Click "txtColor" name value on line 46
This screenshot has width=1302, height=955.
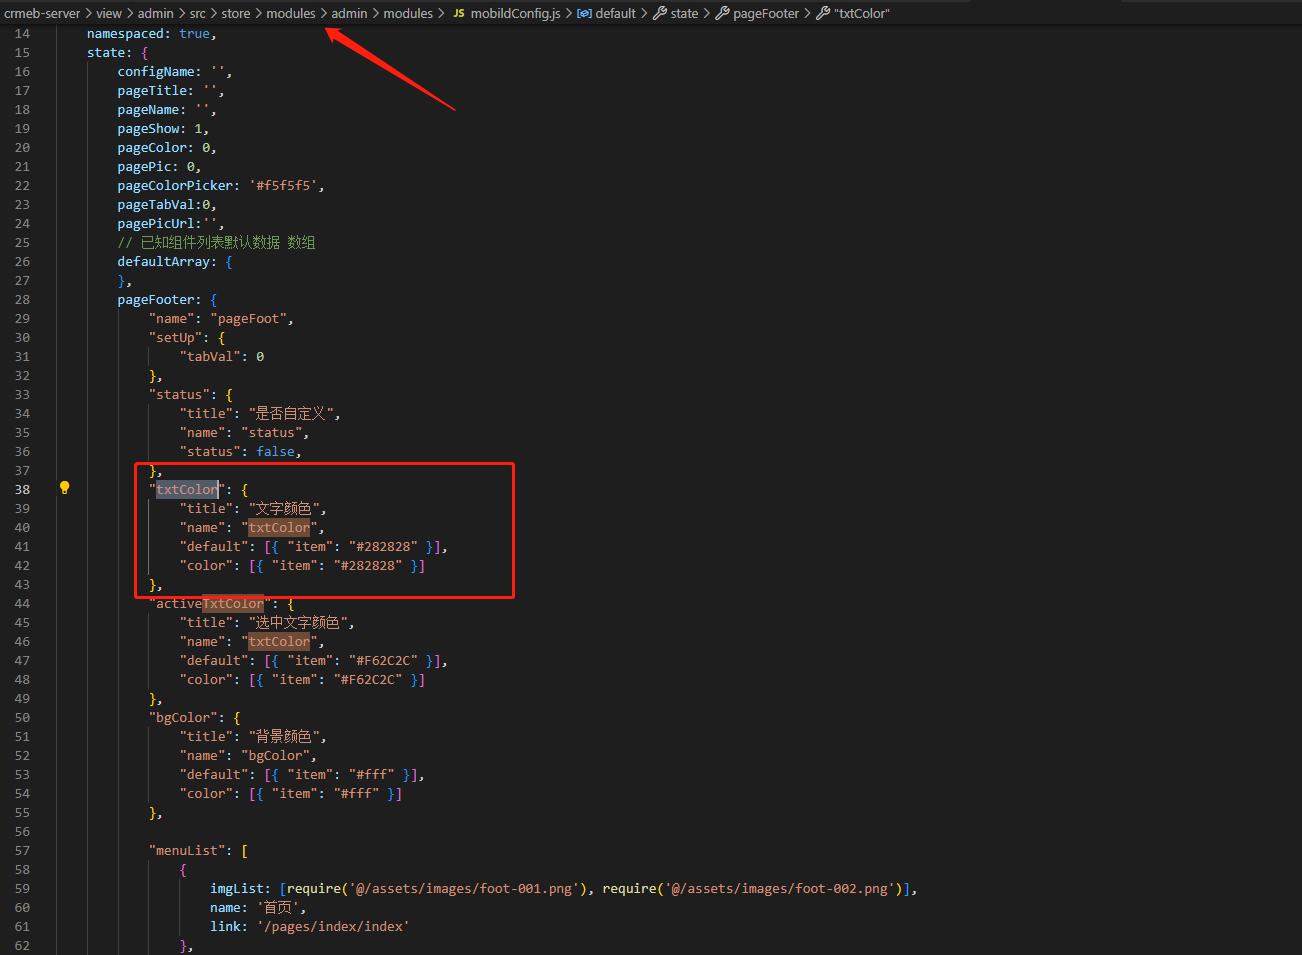point(279,641)
